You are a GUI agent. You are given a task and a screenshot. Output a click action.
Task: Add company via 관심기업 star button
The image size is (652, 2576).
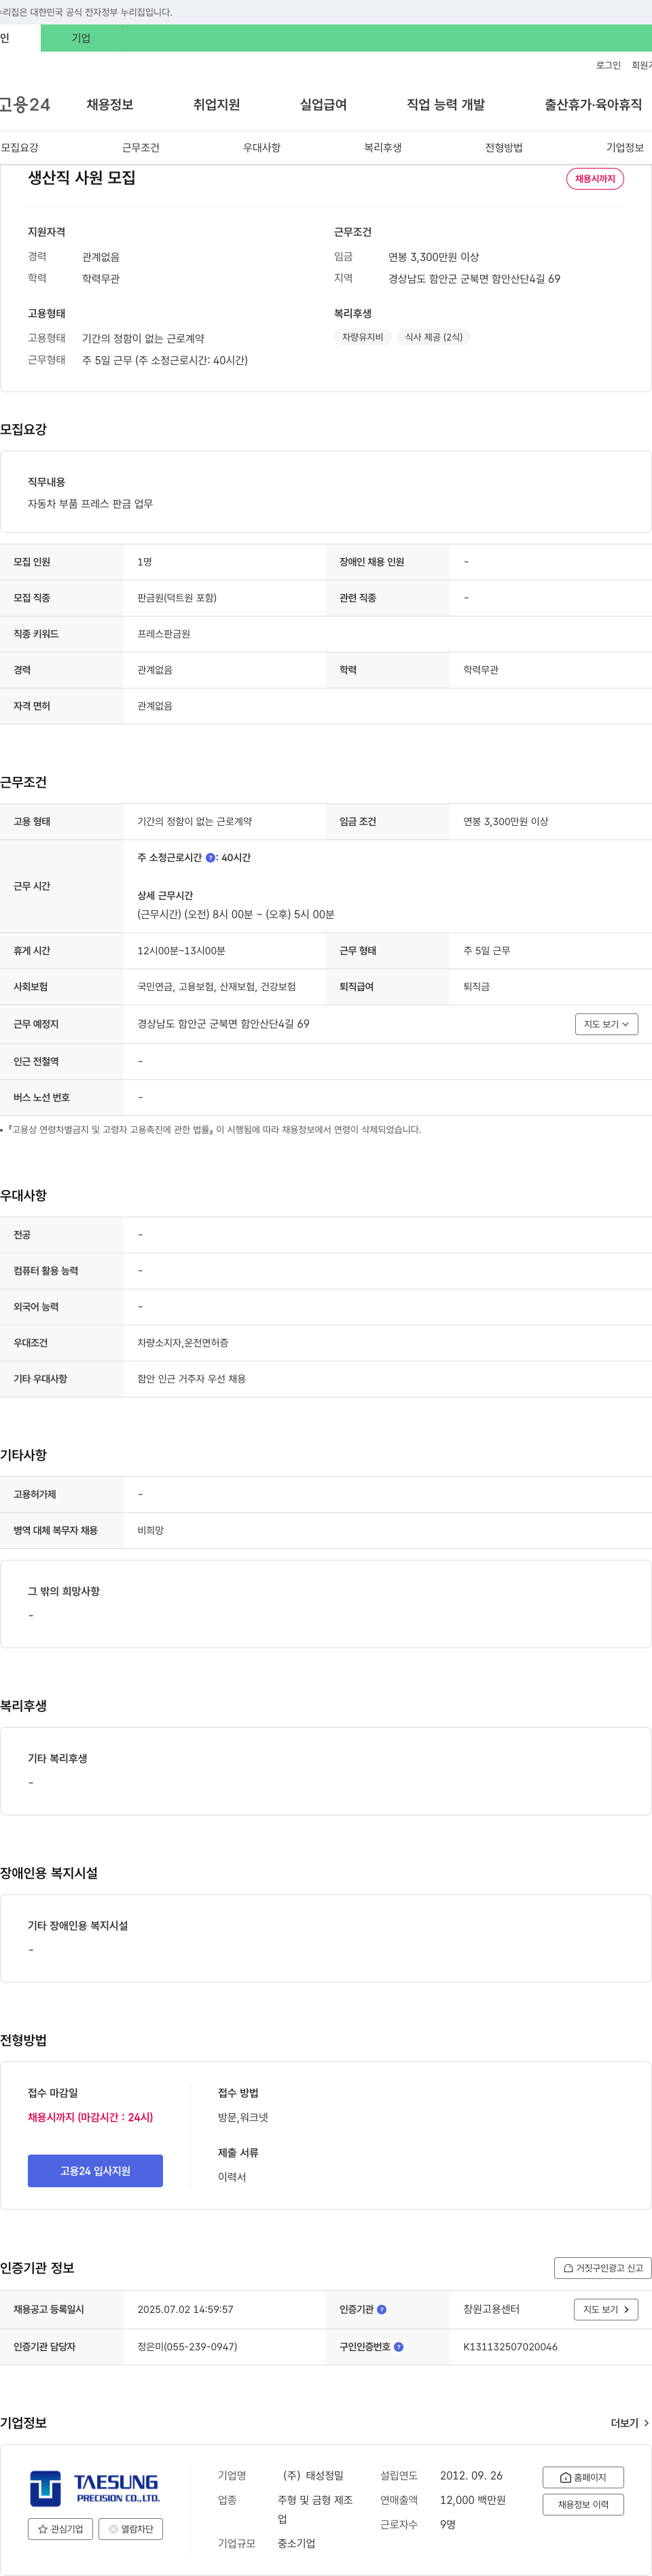[x=60, y=2529]
